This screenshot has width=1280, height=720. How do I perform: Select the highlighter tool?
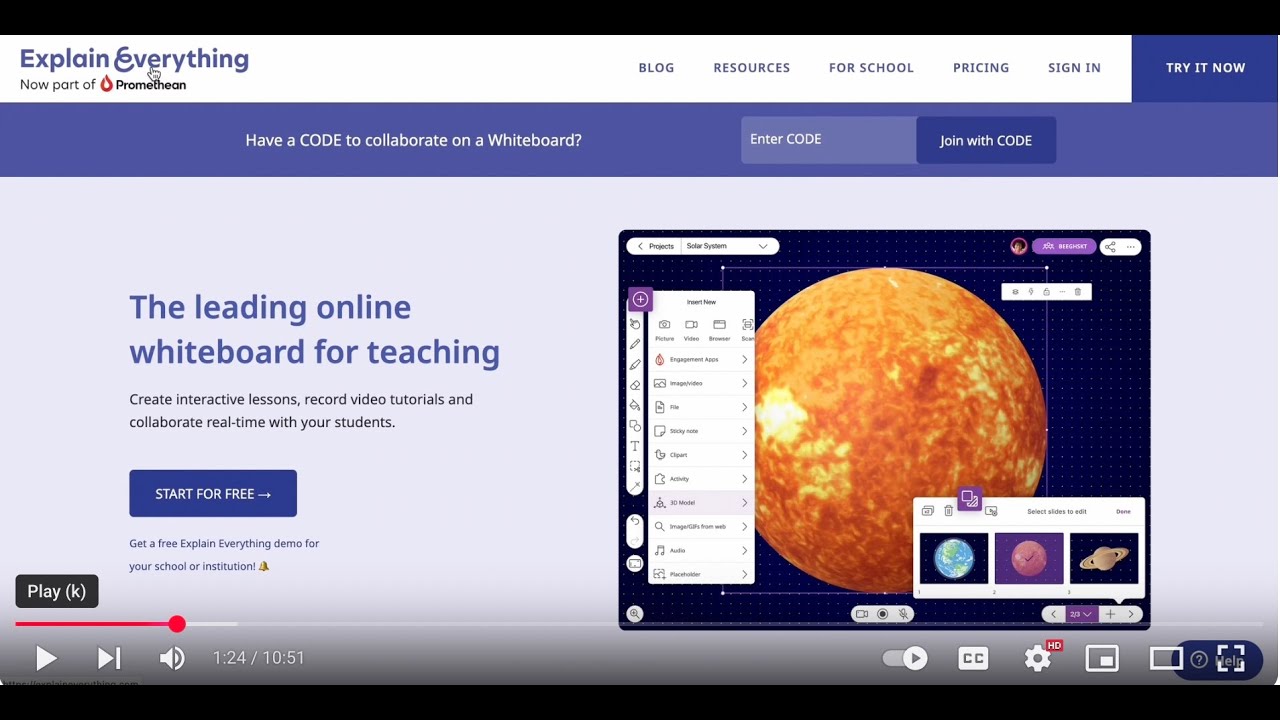point(635,364)
